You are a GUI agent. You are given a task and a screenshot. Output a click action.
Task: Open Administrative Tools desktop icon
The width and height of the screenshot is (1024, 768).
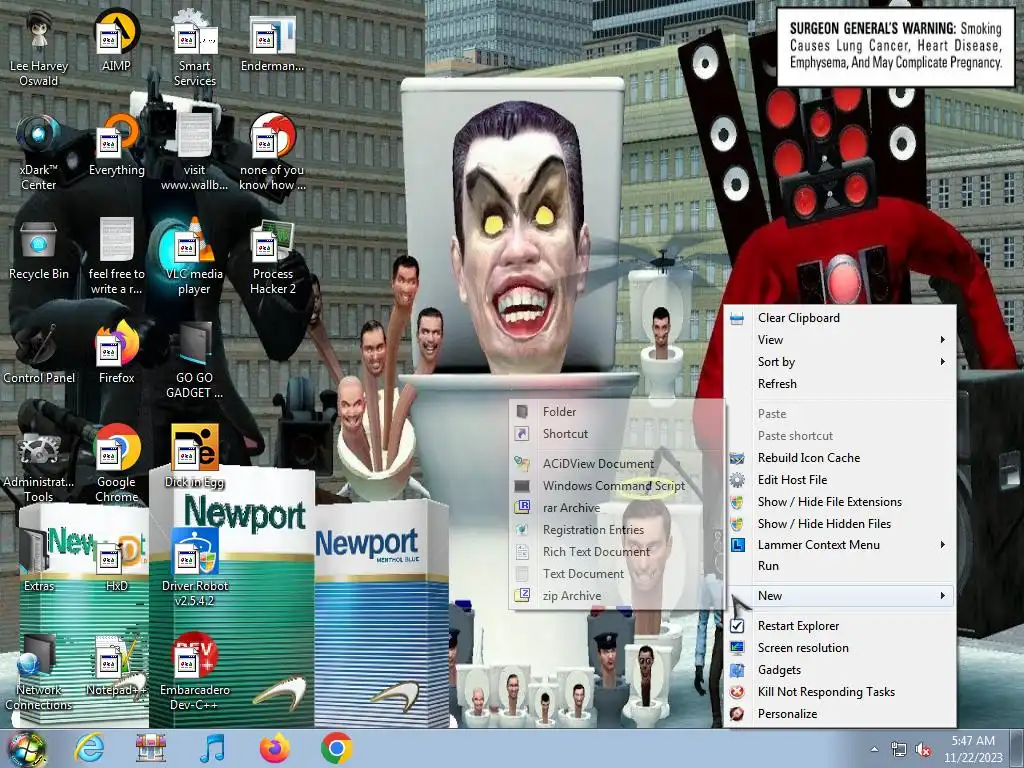(x=39, y=465)
